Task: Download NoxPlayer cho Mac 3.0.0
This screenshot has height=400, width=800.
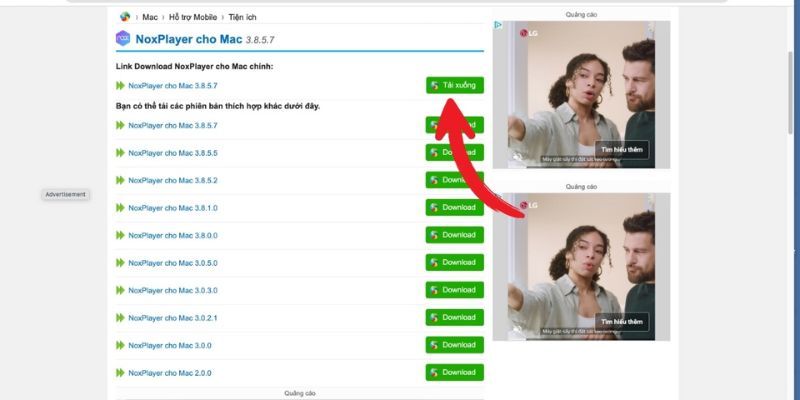Action: (x=454, y=345)
